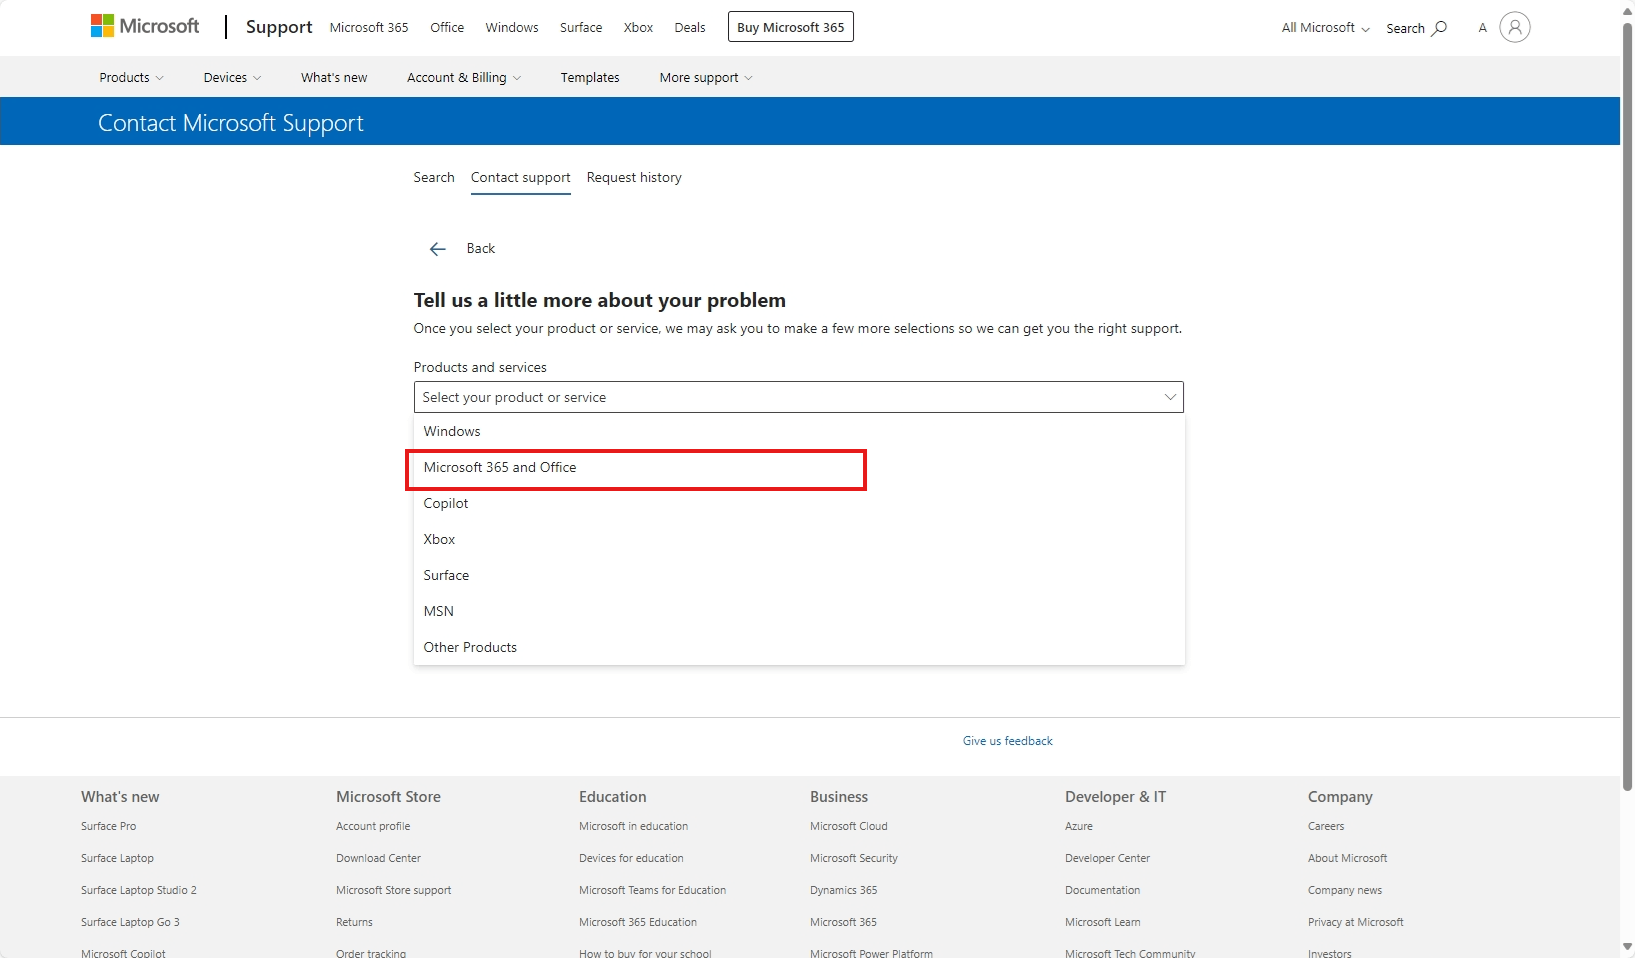Image resolution: width=1636 pixels, height=959 pixels.
Task: Click the Back link
Action: (481, 248)
